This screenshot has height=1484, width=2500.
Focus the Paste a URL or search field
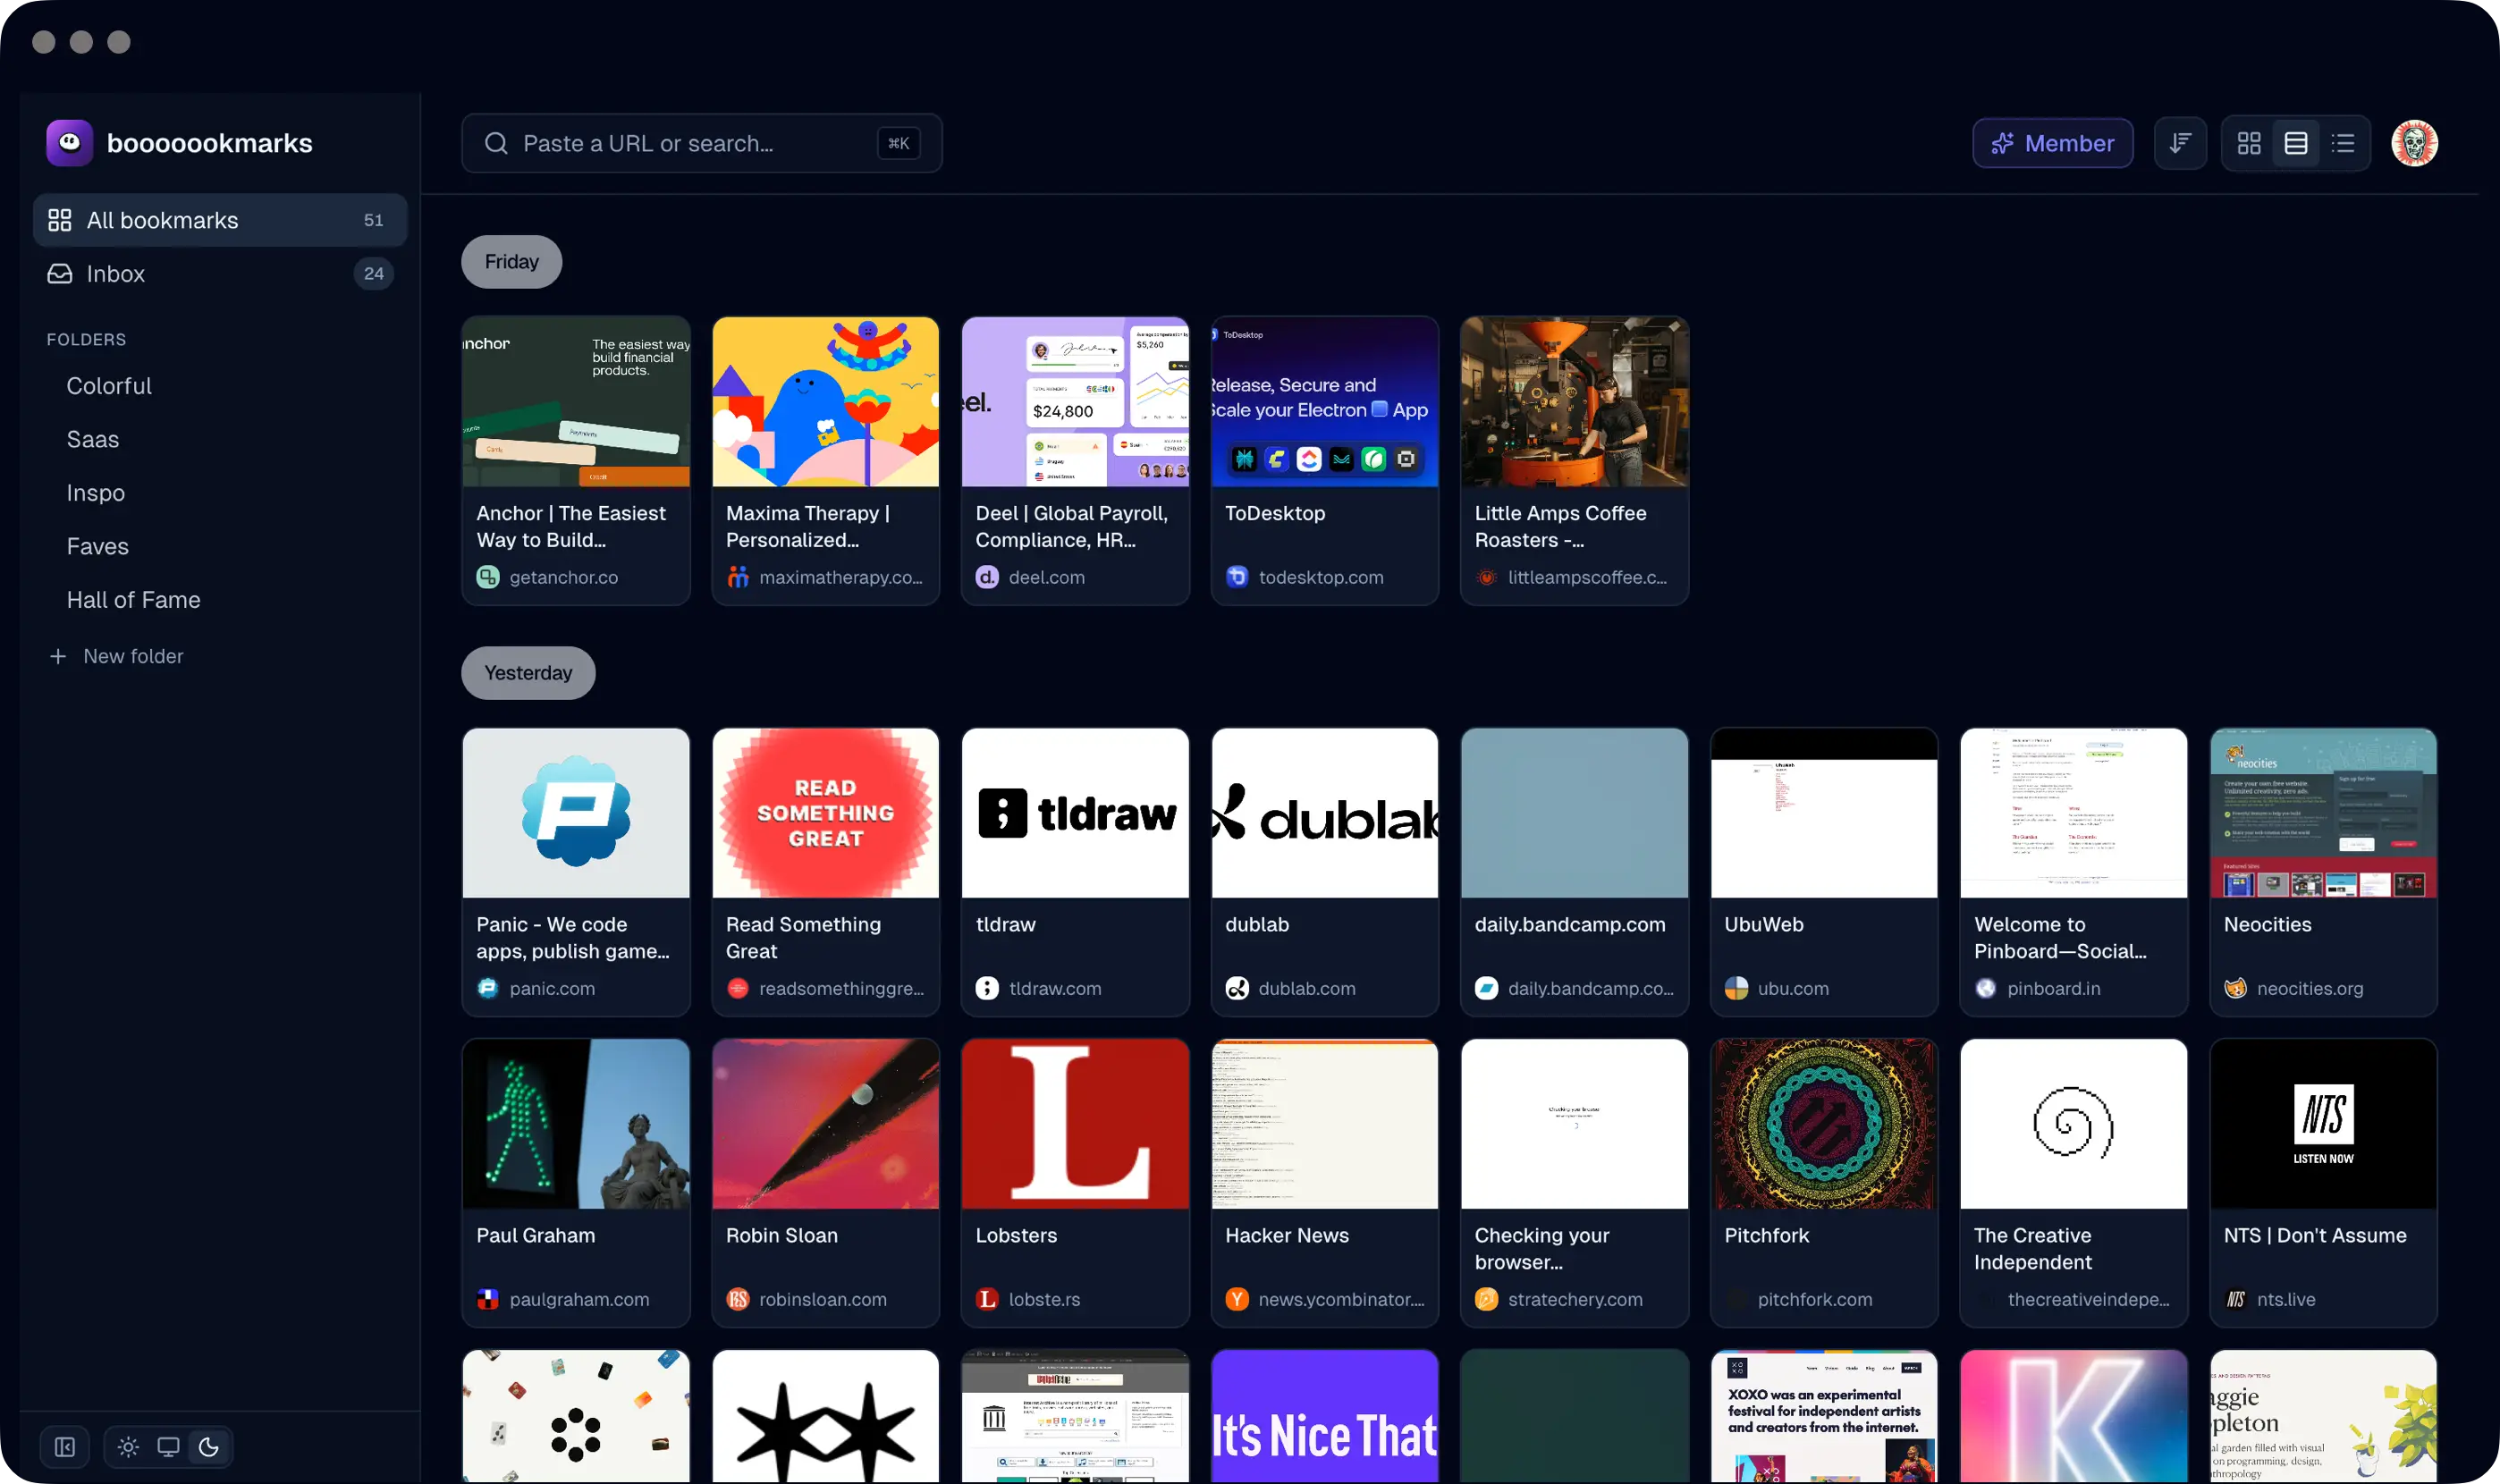click(x=701, y=143)
